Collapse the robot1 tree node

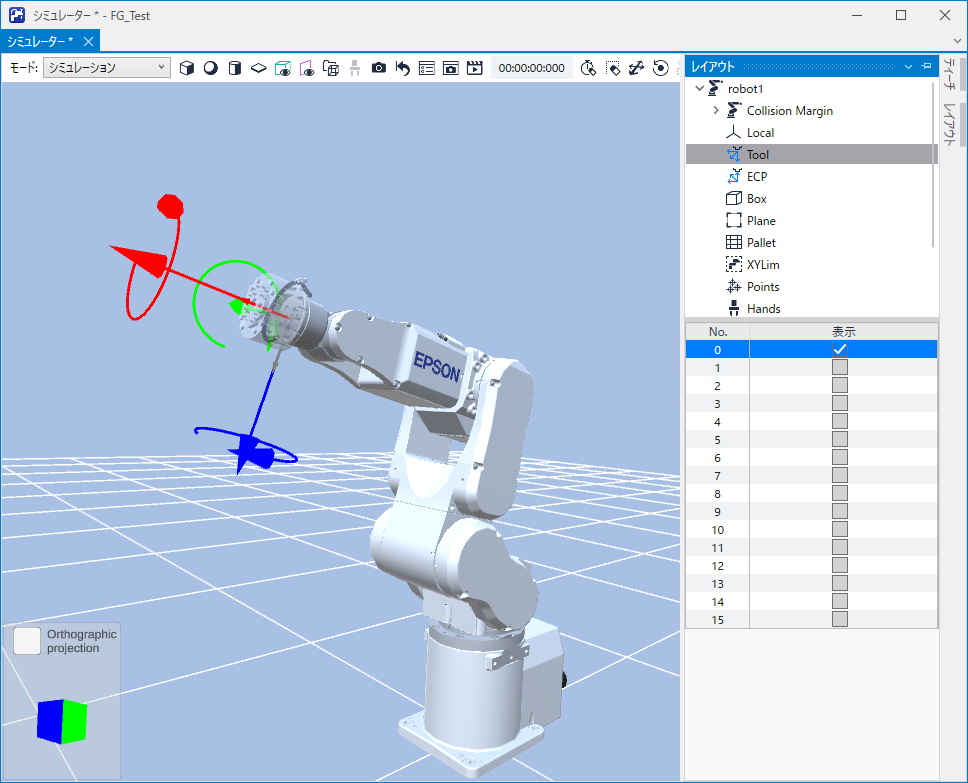[699, 89]
